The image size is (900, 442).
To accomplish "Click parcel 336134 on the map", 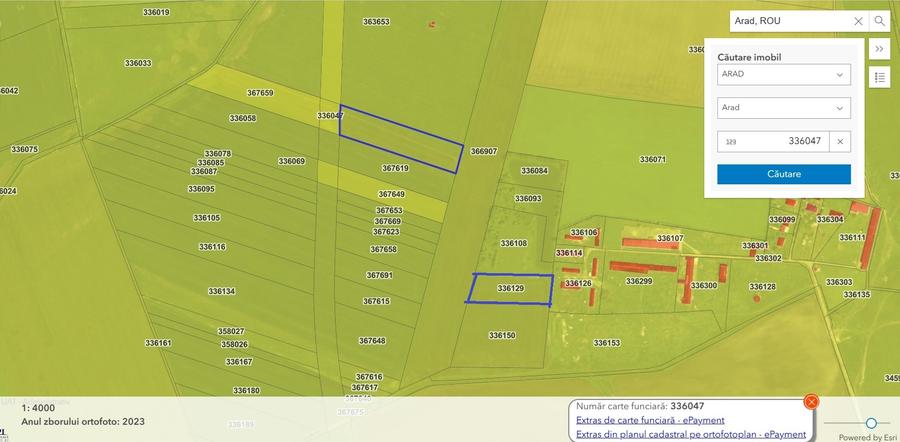I will (222, 291).
